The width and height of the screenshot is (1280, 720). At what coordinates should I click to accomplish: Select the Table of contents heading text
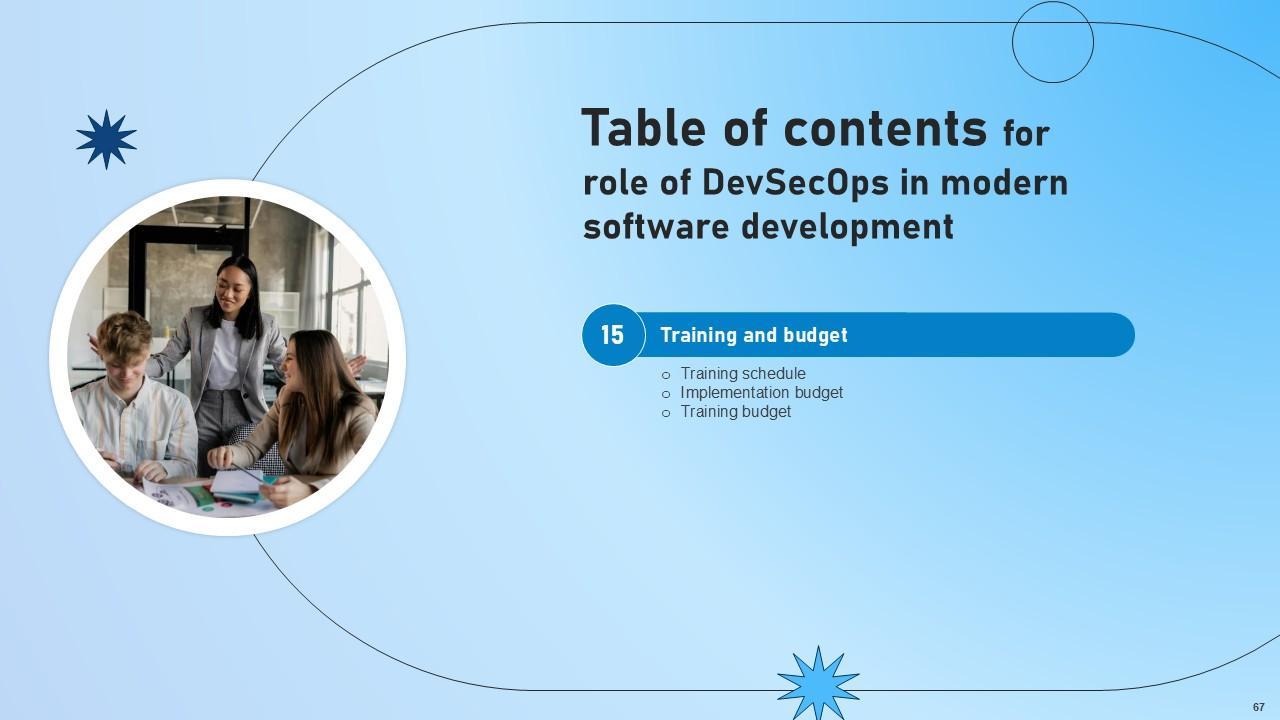pyautogui.click(x=783, y=129)
